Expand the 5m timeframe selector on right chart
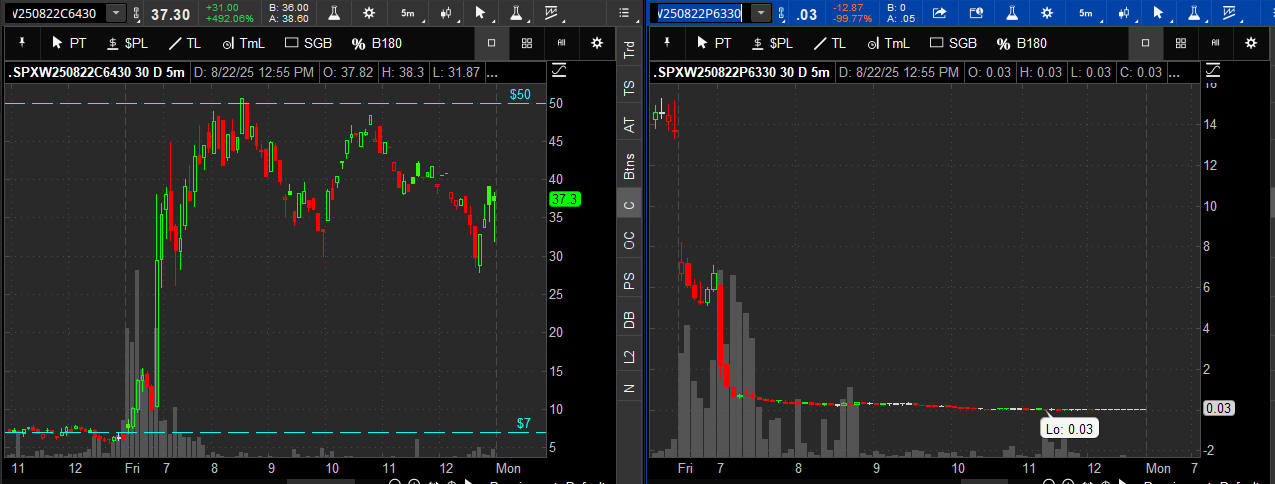The width and height of the screenshot is (1275, 484). [x=1085, y=13]
